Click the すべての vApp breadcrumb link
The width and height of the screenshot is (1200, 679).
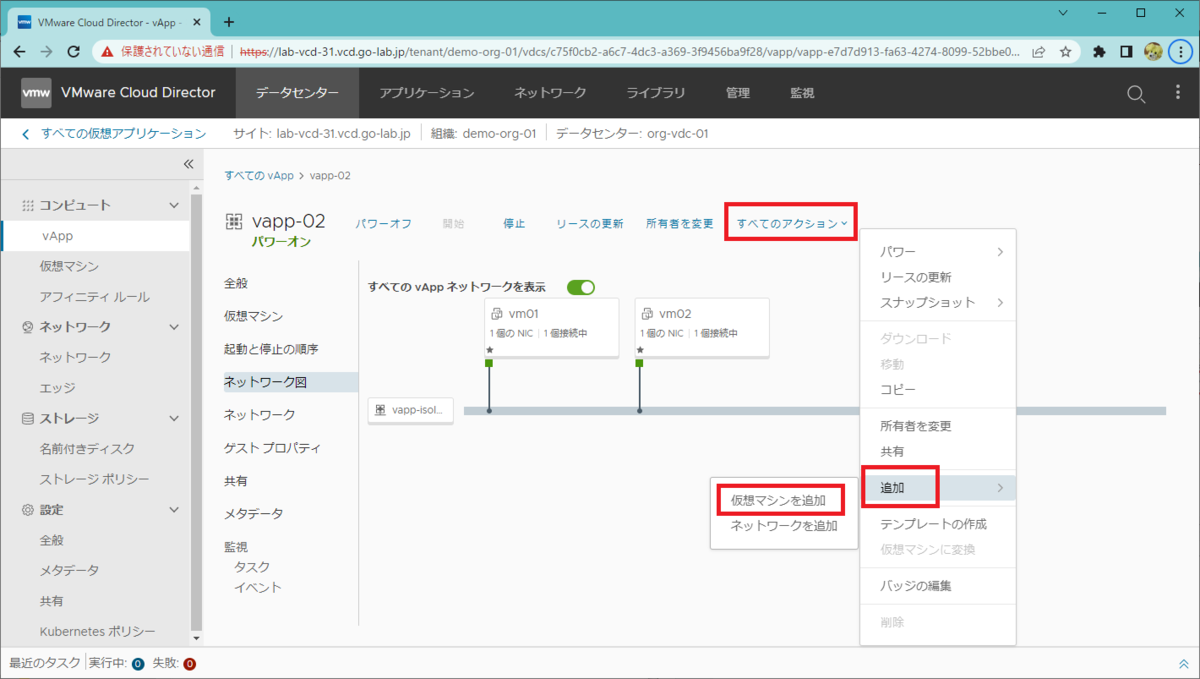point(259,175)
